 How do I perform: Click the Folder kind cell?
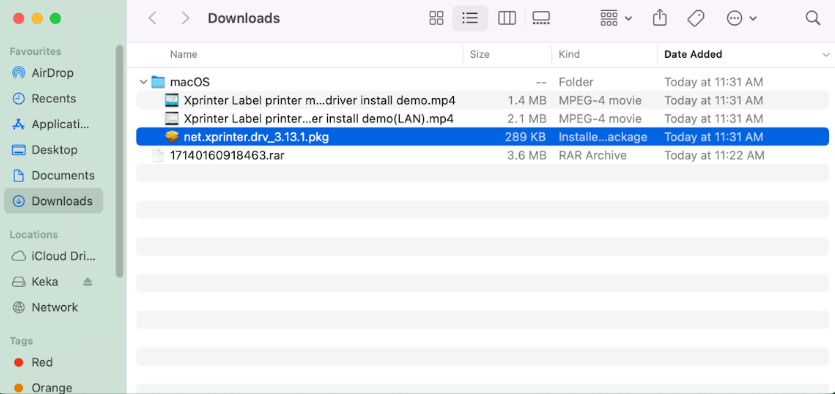tap(576, 82)
